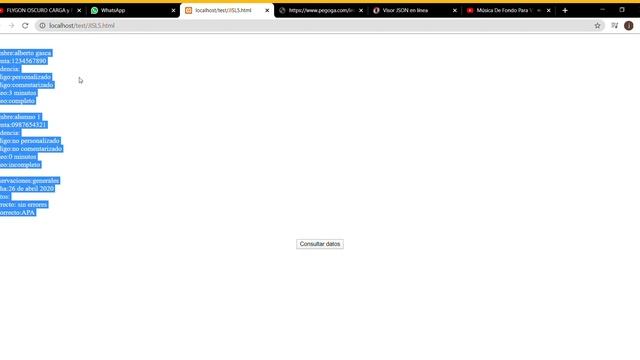Click the YouTube favicon on the Música tab

470,11
